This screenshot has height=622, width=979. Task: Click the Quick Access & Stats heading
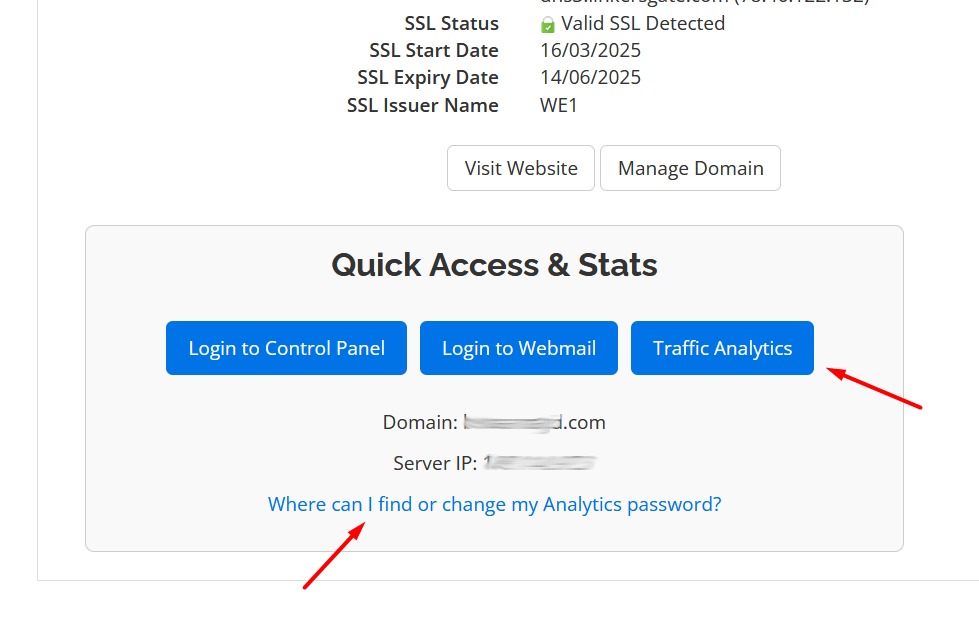494,265
